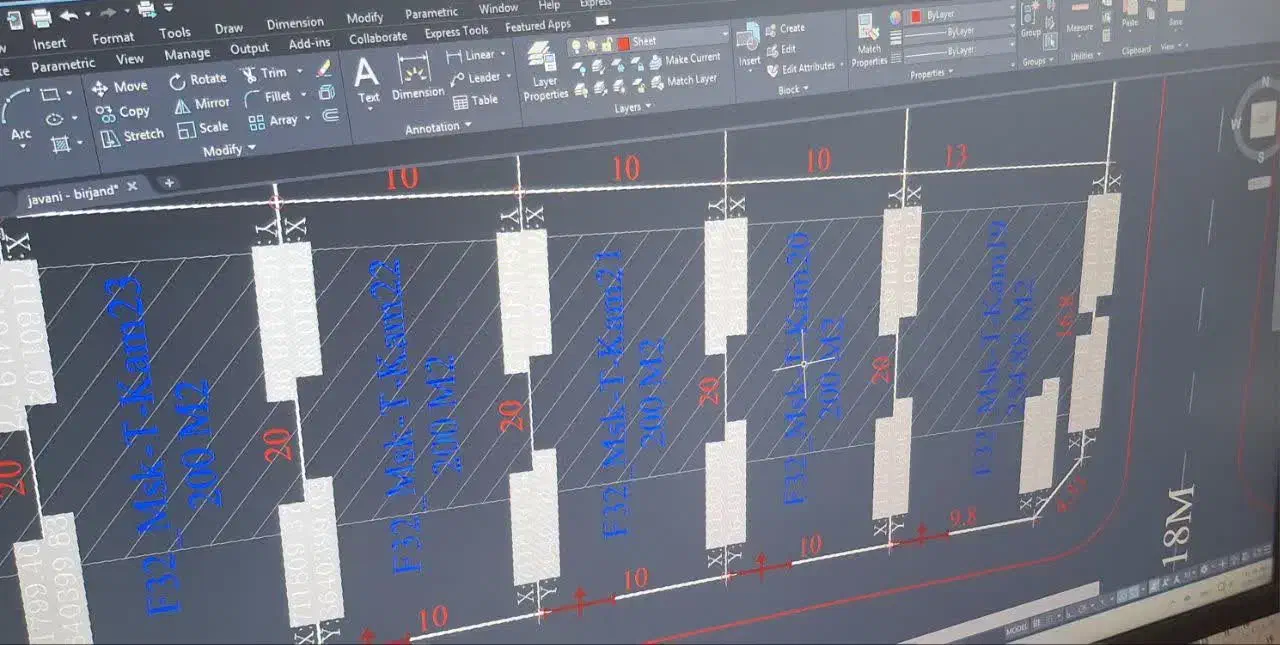
Task: Expand the Modify panel
Action: pyautogui.click(x=228, y=150)
